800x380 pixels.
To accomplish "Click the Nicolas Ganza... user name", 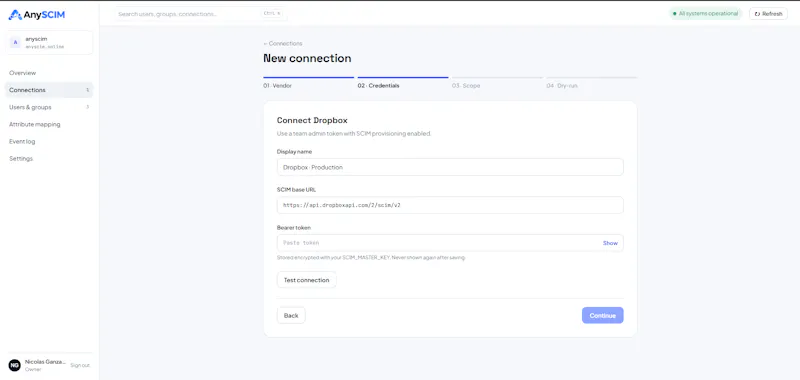I will click(x=45, y=362).
